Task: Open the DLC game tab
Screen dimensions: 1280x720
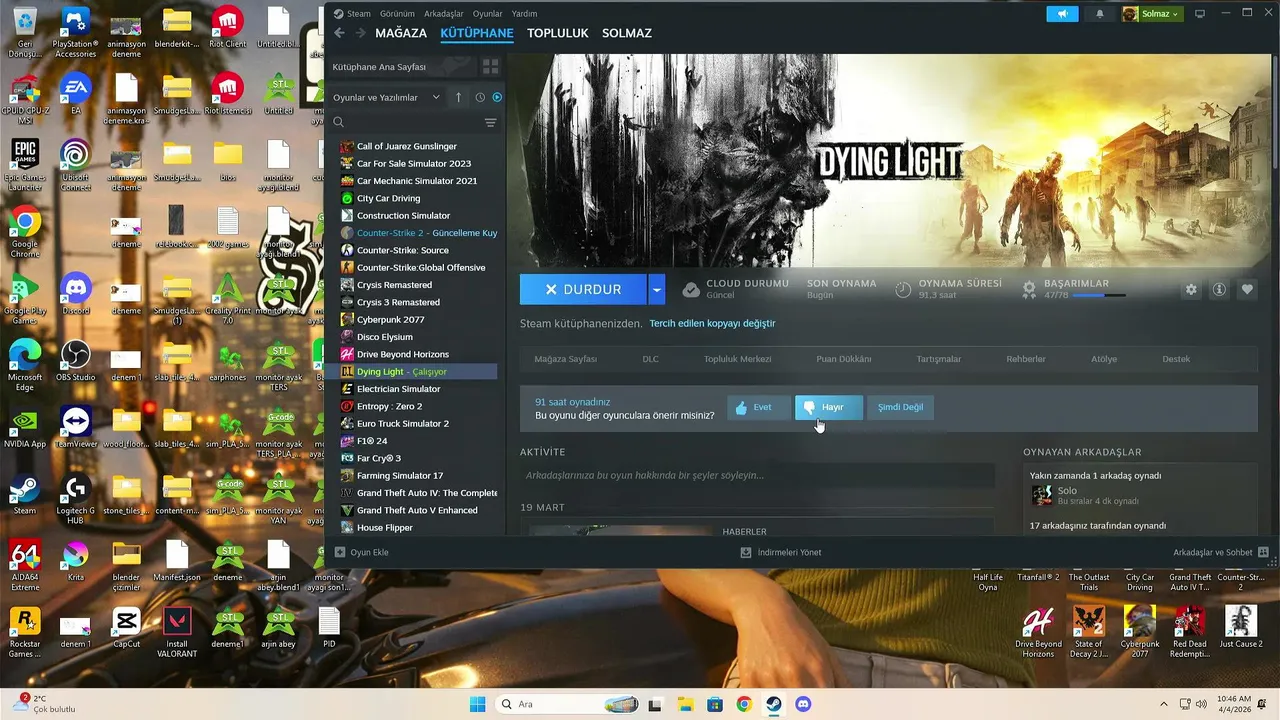Action: tap(650, 359)
